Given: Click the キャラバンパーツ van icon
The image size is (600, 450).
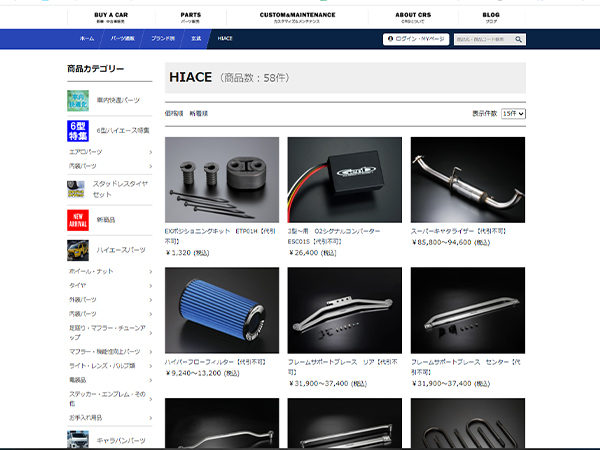Looking at the screenshot, I should pyautogui.click(x=78, y=439).
